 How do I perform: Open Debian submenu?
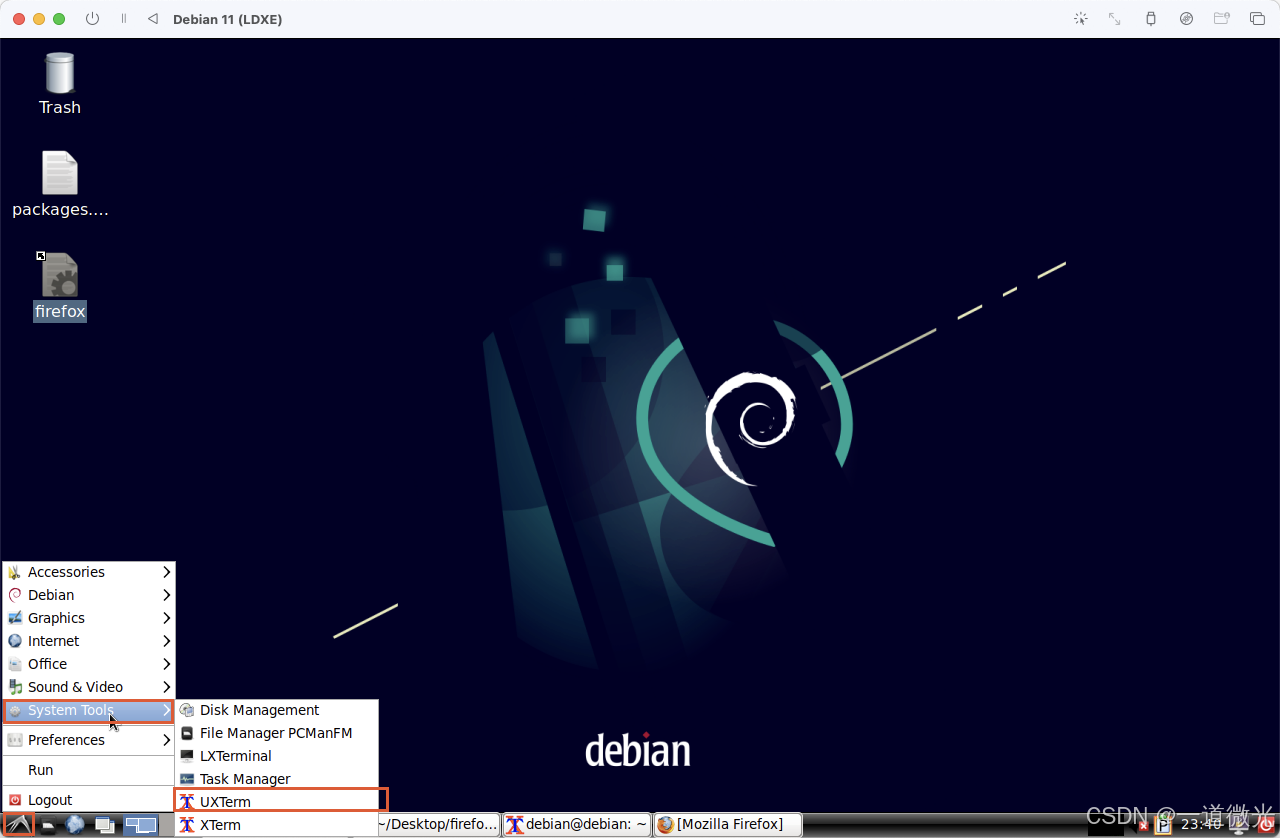(x=89, y=595)
